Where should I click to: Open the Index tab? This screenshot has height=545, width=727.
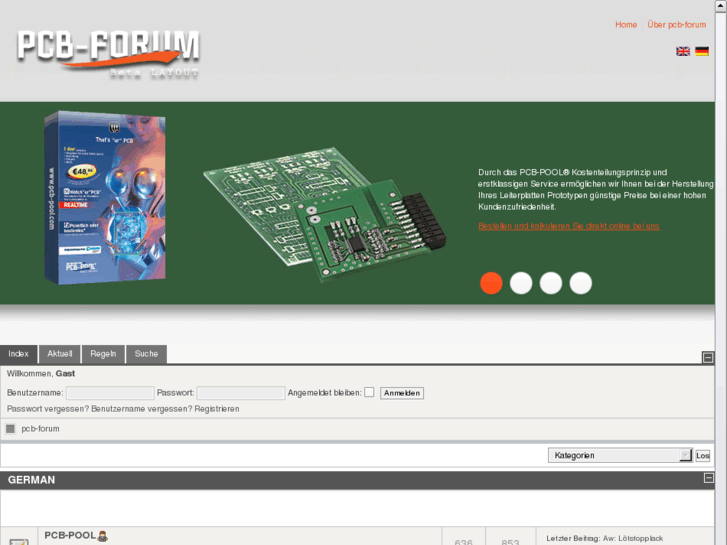pos(19,354)
